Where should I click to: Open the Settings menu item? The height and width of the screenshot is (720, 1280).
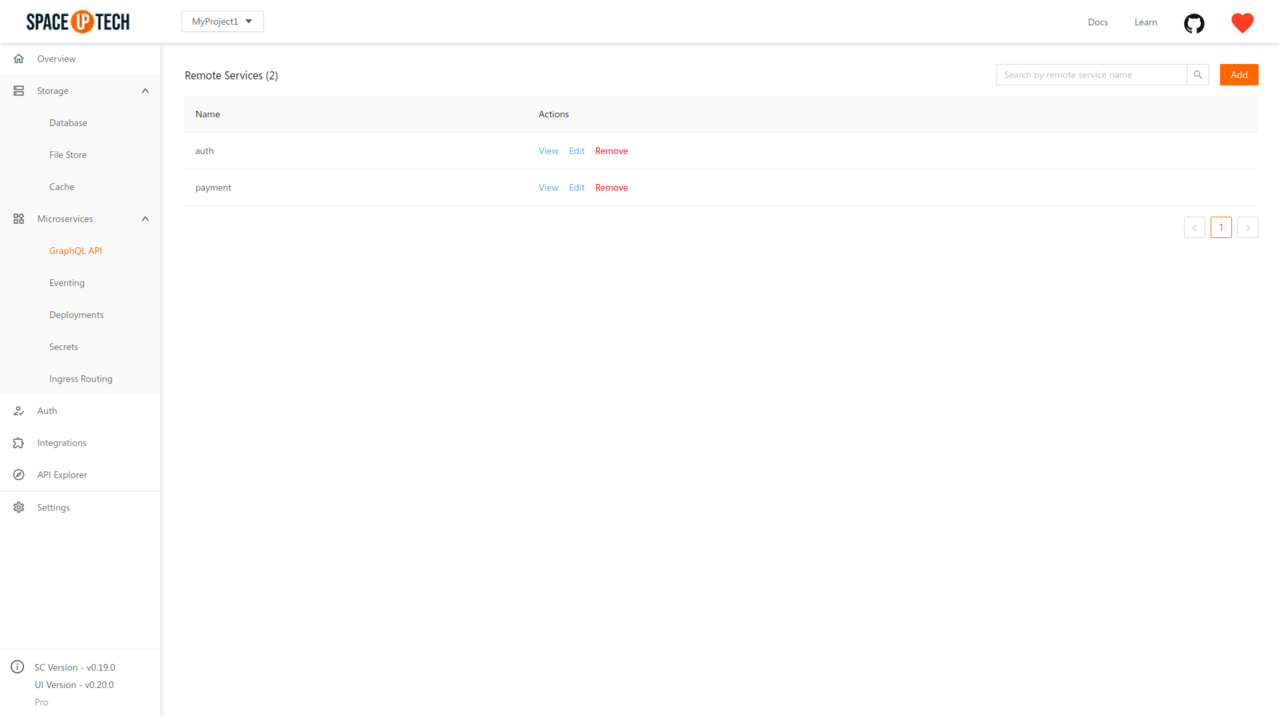[80, 508]
